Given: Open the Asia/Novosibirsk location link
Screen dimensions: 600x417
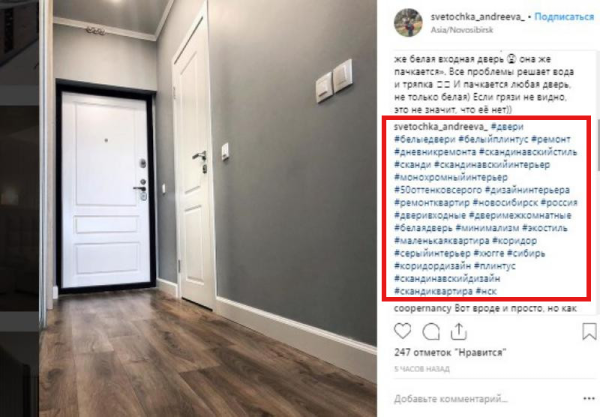Looking at the screenshot, I should coord(462,30).
